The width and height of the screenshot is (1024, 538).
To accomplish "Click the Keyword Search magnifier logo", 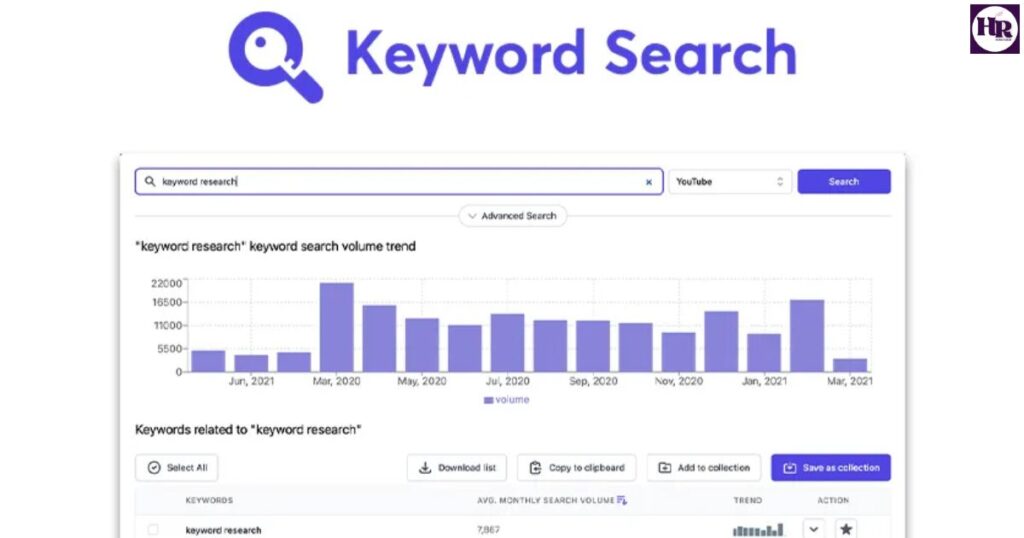I will (276, 57).
